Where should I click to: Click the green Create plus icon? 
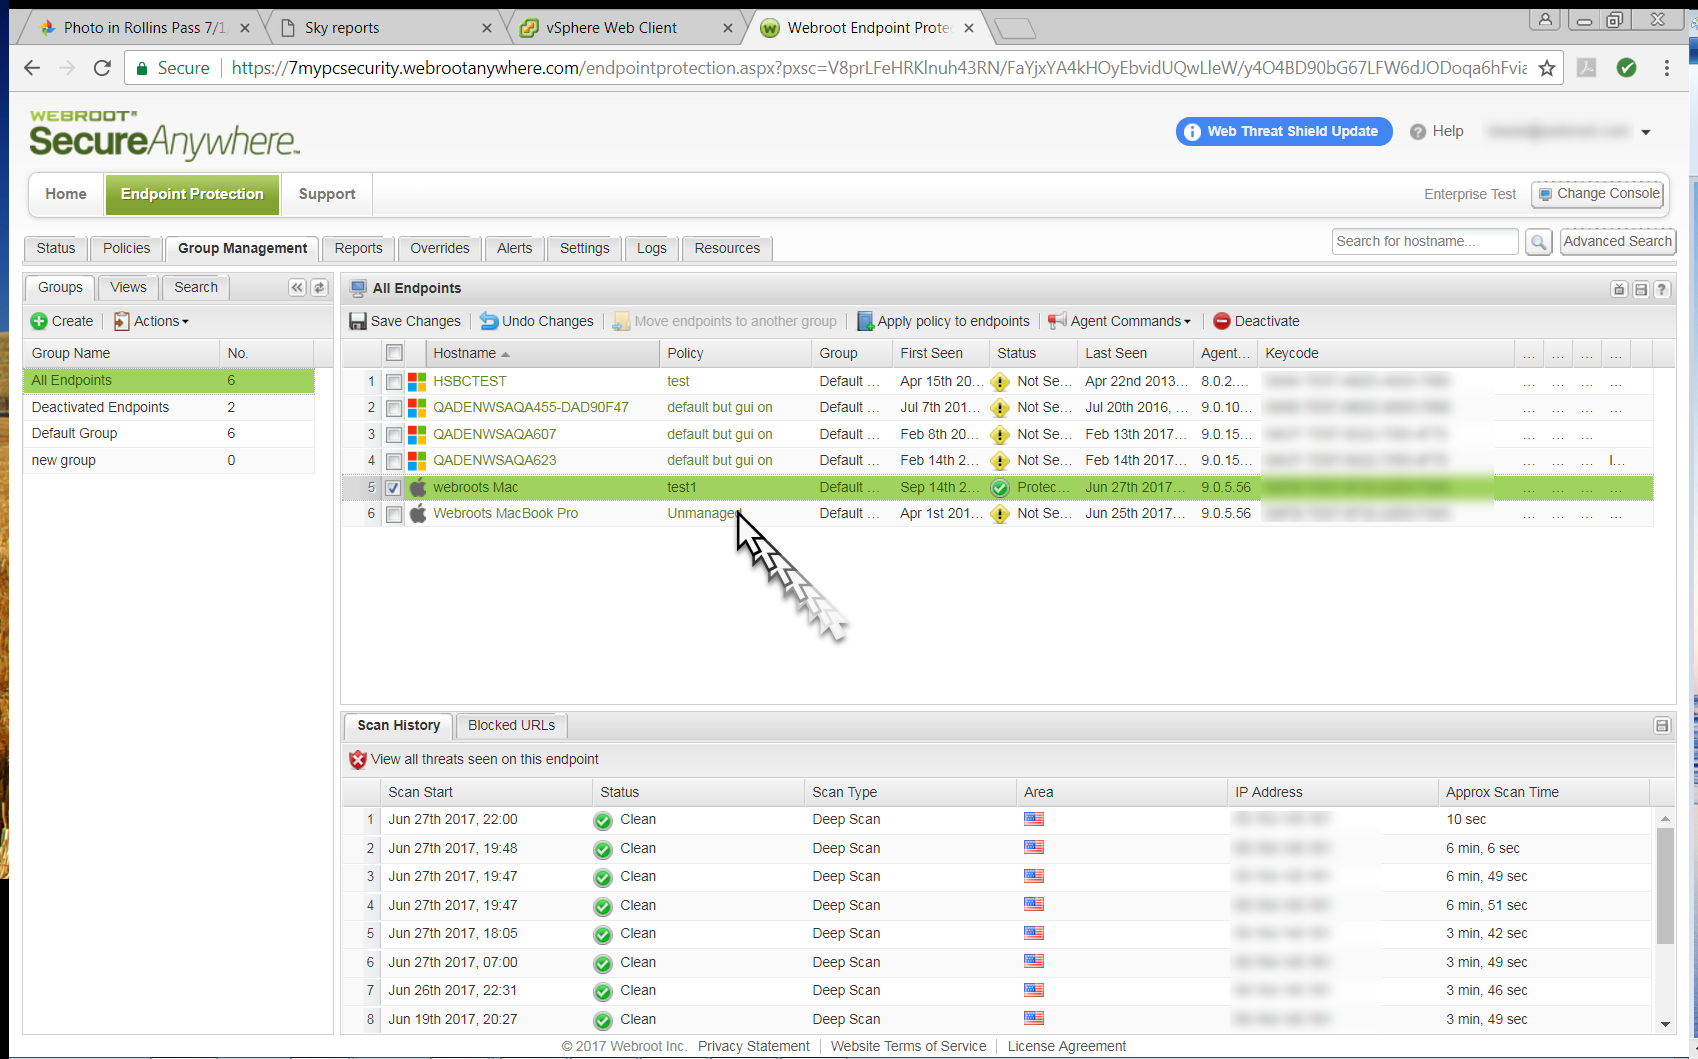click(39, 321)
